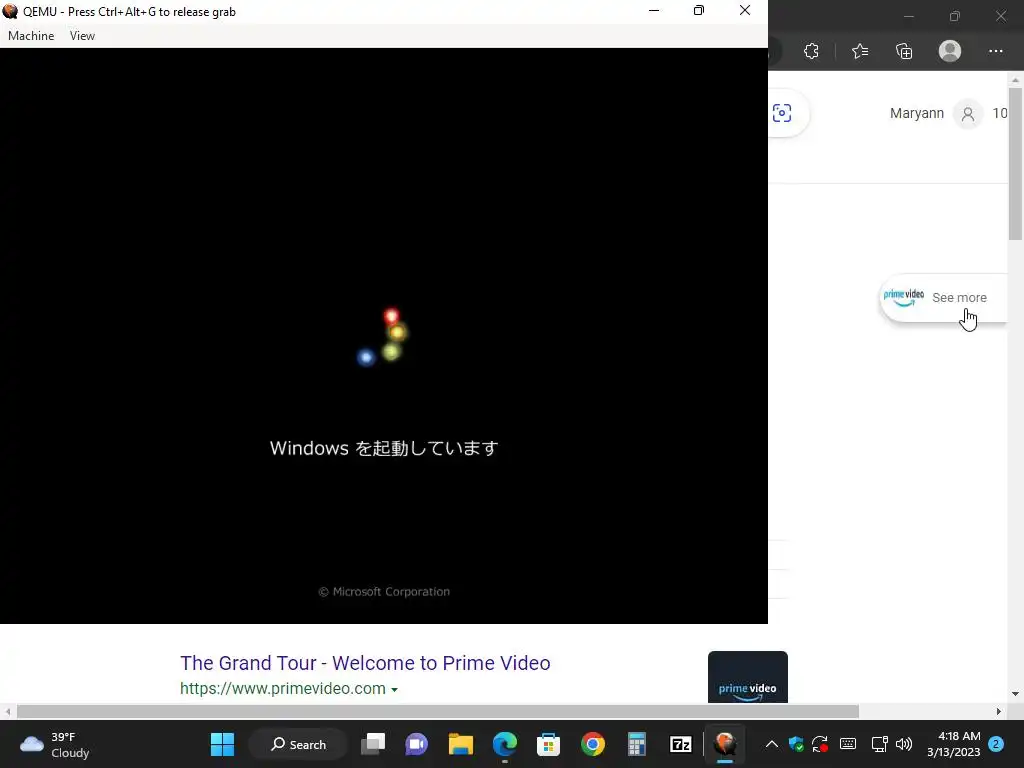Click the browser vertical scrollbar thumb

click(1015, 163)
